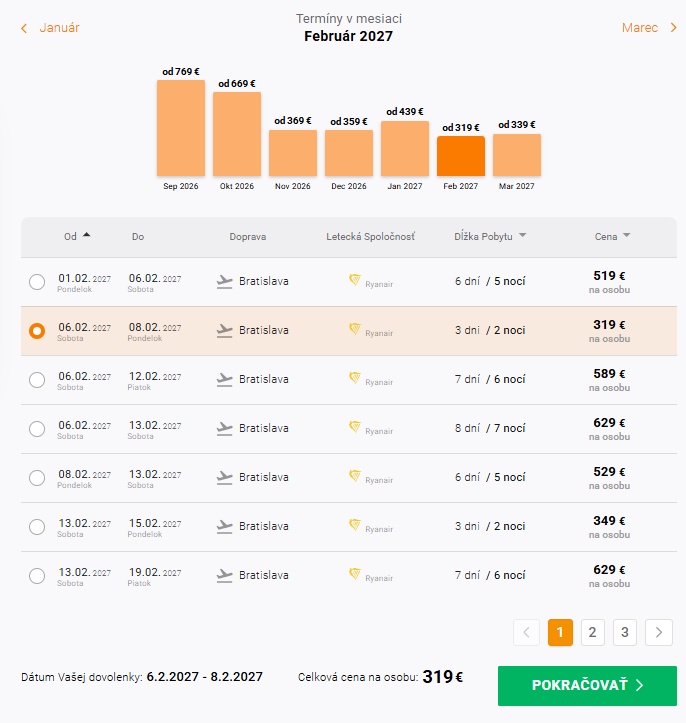Click the plane icon in the 13.02.–19.02. row
This screenshot has height=723, width=686.
[225, 576]
